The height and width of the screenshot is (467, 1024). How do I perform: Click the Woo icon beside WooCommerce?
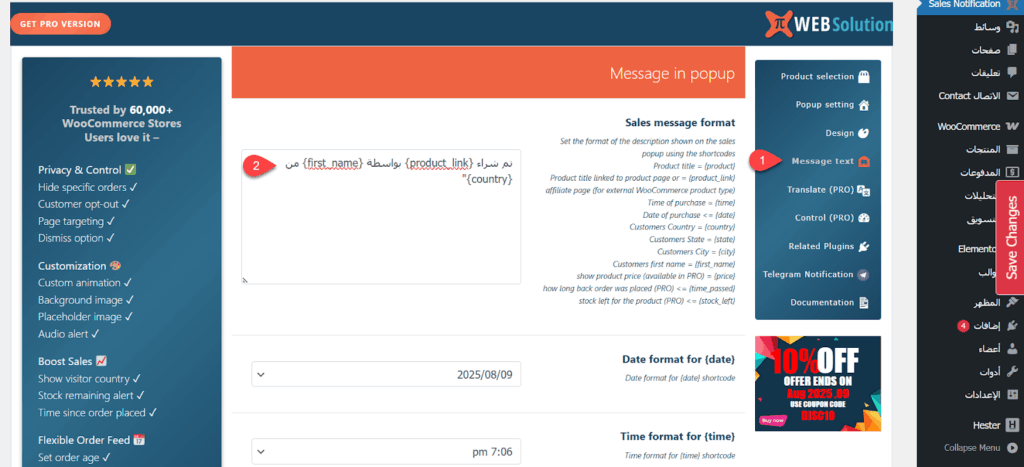click(x=1012, y=126)
